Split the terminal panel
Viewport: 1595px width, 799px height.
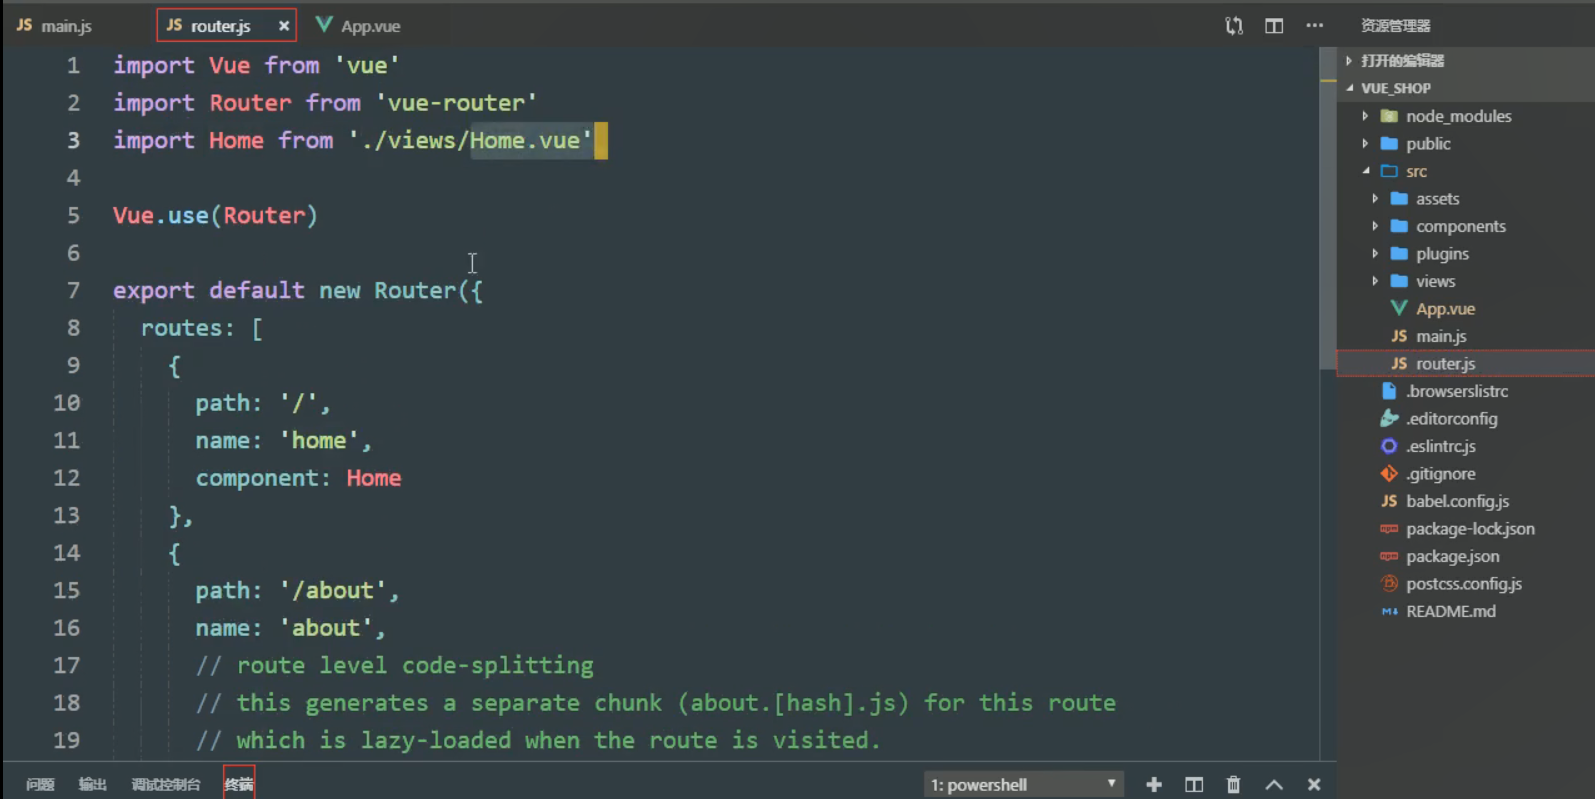point(1194,785)
